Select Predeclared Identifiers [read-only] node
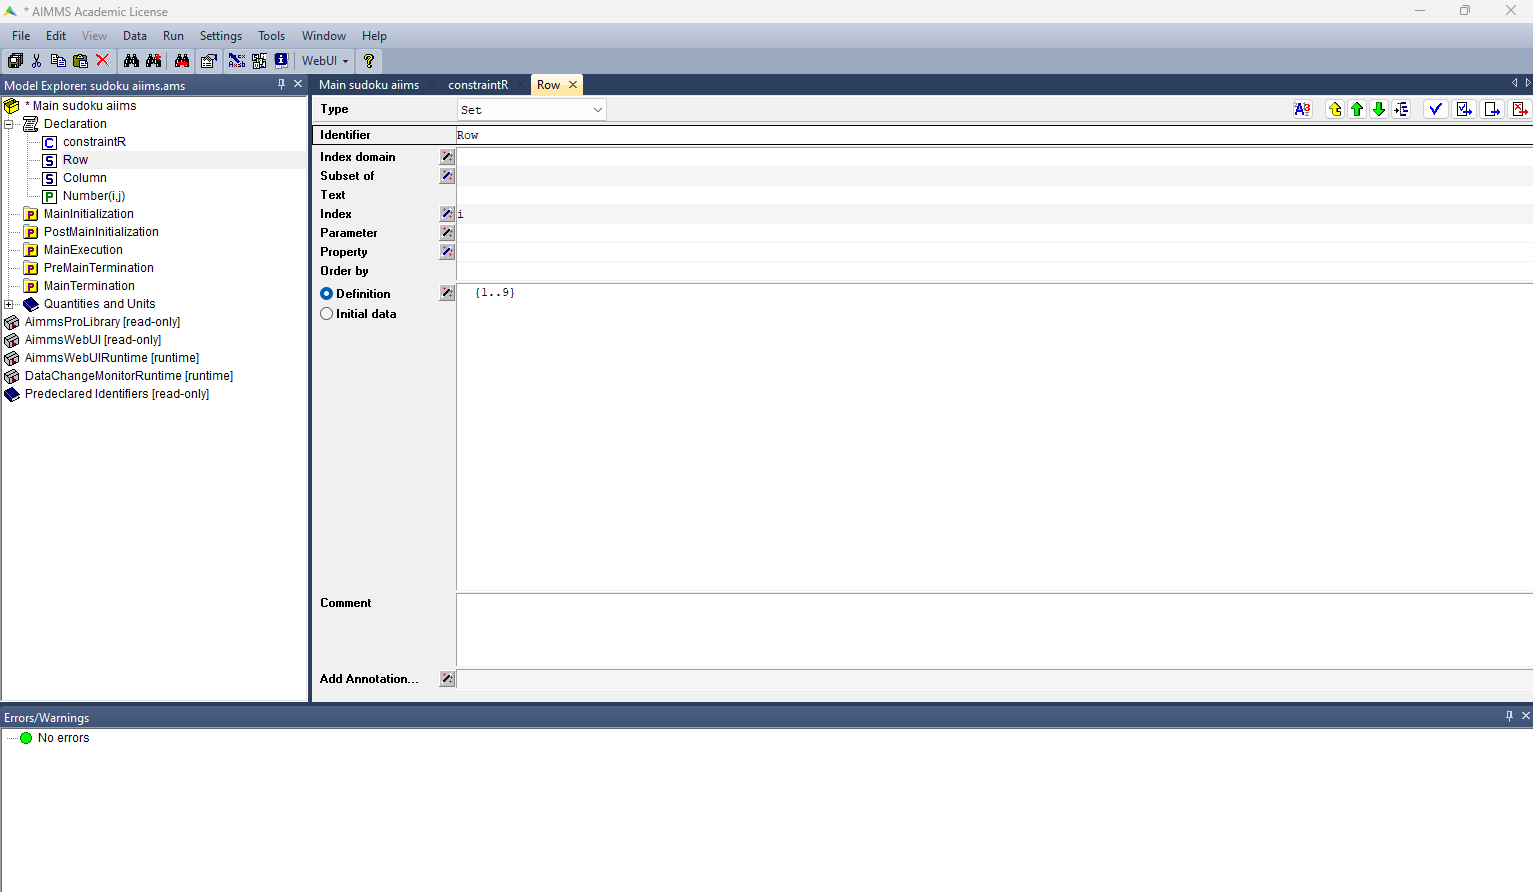 pyautogui.click(x=117, y=394)
